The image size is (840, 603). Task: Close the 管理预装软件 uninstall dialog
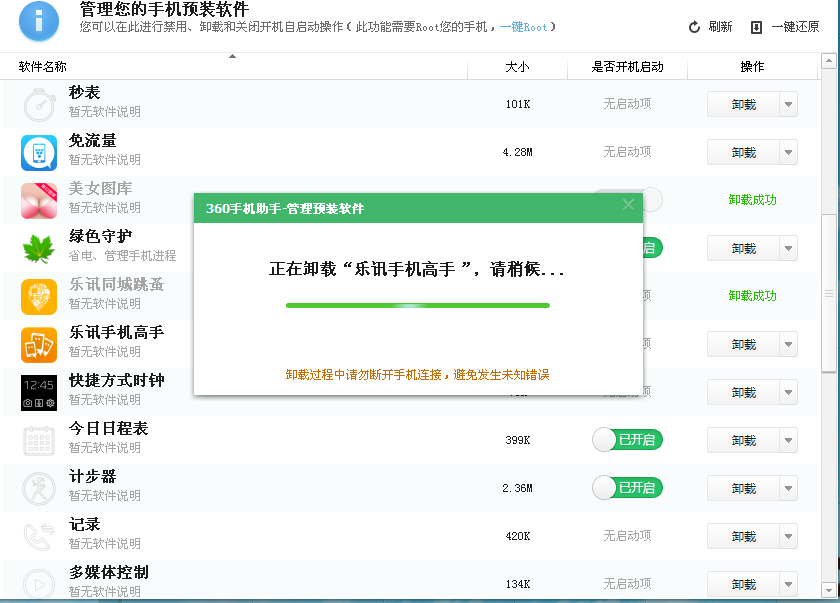(x=628, y=205)
